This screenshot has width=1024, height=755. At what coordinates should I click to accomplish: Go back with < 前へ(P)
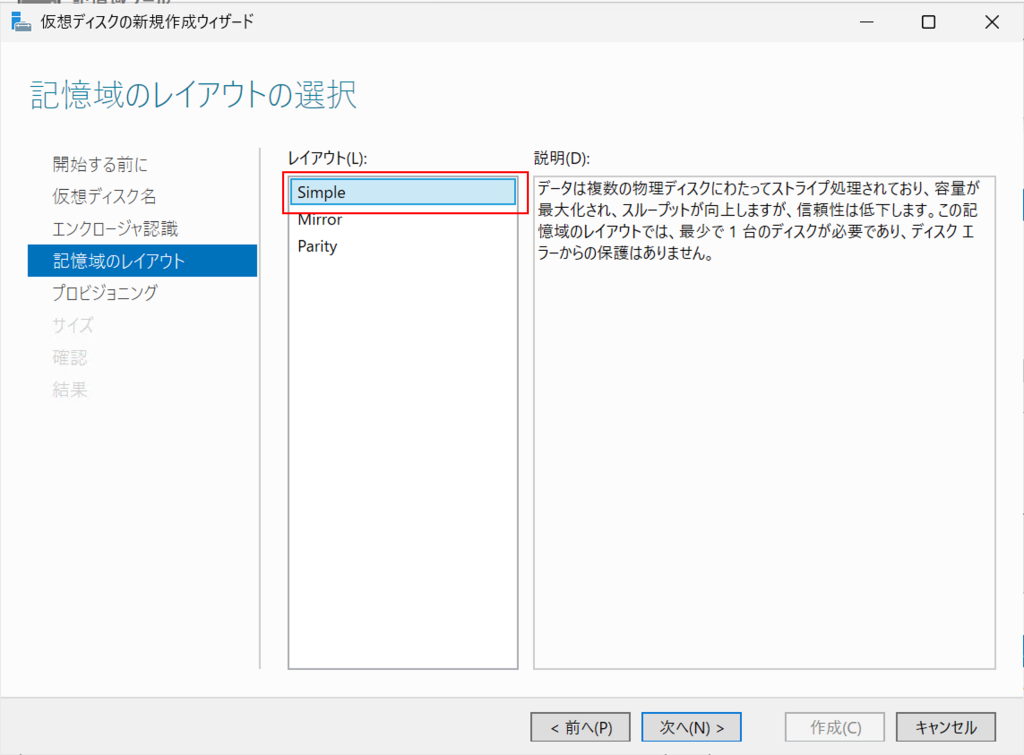pyautogui.click(x=581, y=727)
